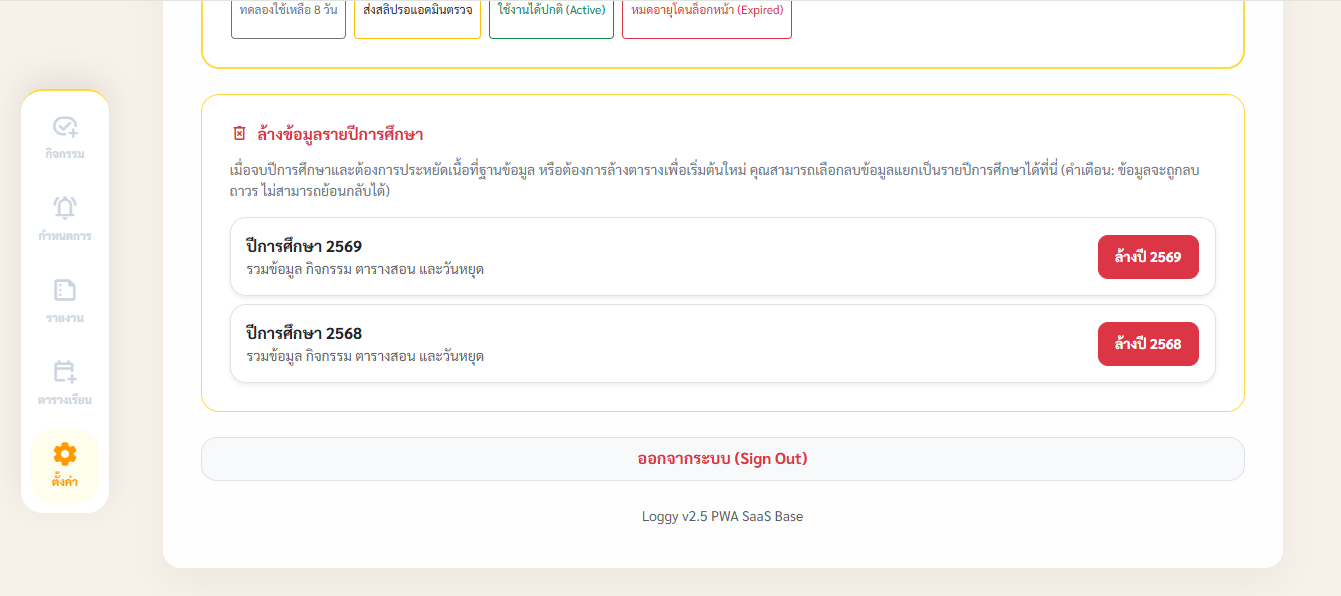
Task: Click the ล้างปี 2568 red button
Action: click(1148, 344)
